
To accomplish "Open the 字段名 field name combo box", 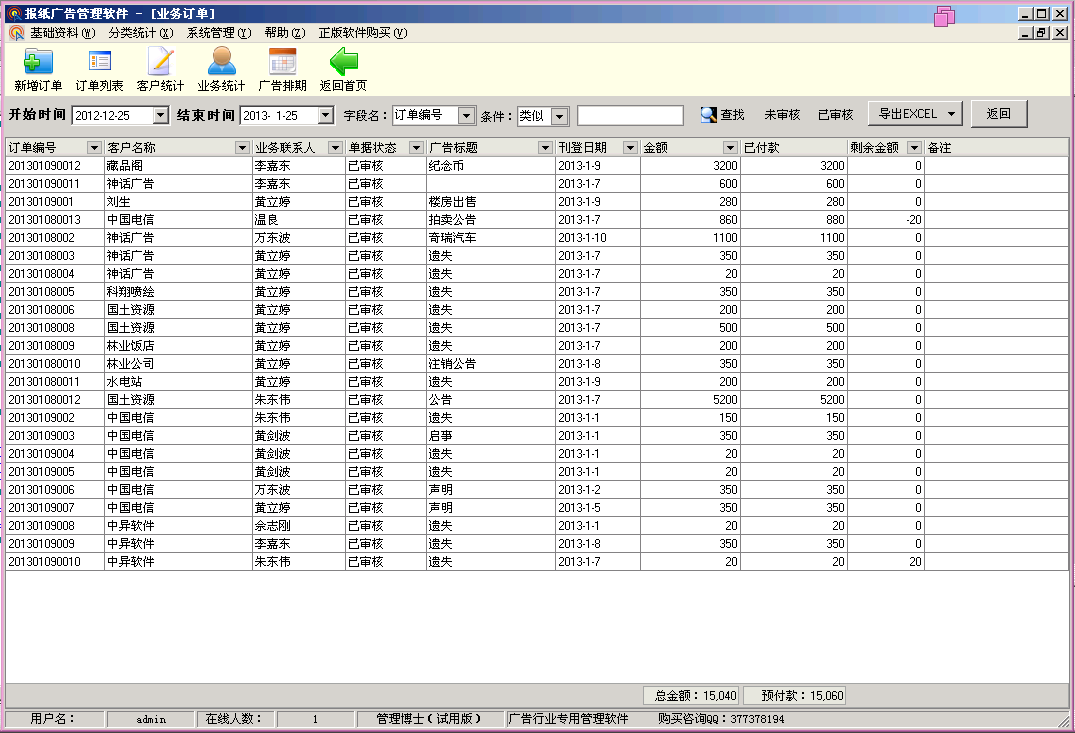I will click(466, 116).
